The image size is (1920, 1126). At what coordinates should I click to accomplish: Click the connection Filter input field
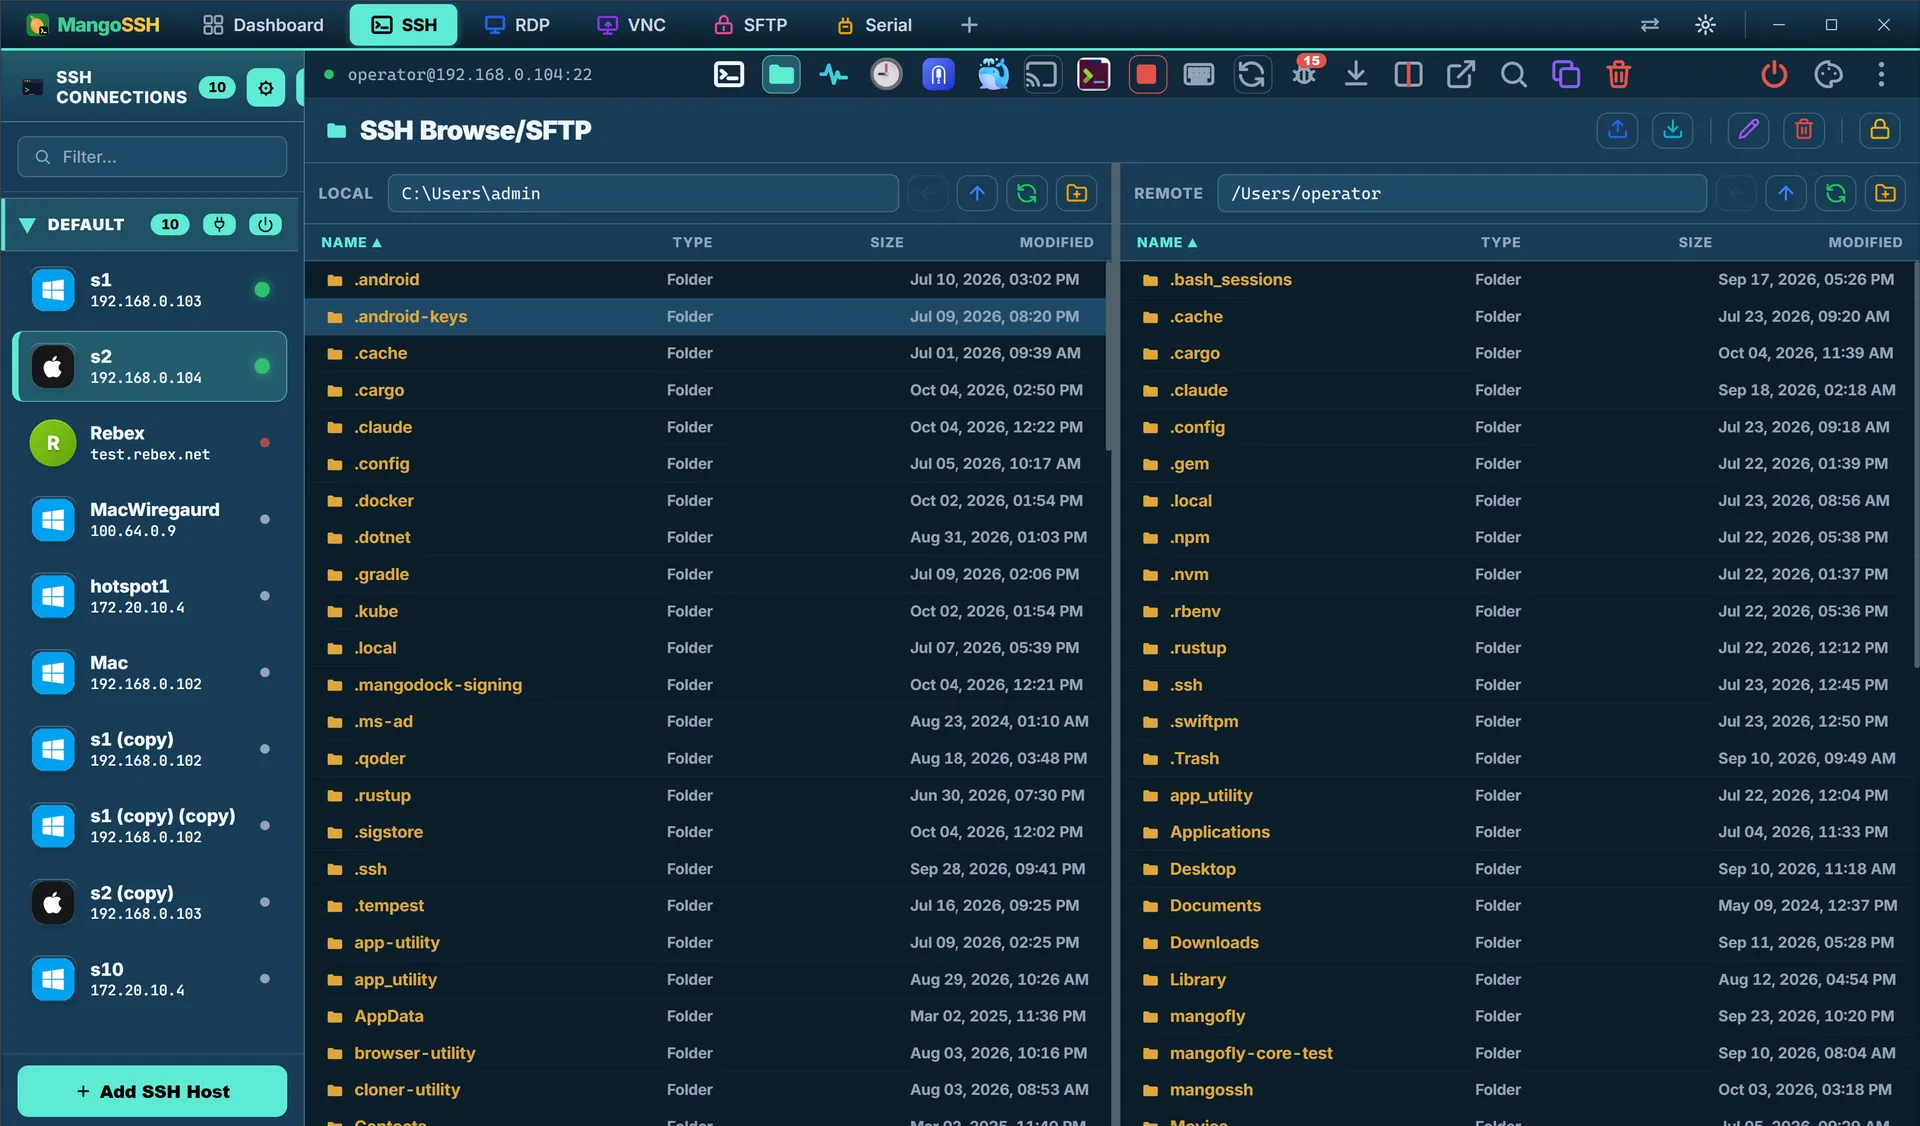[152, 157]
